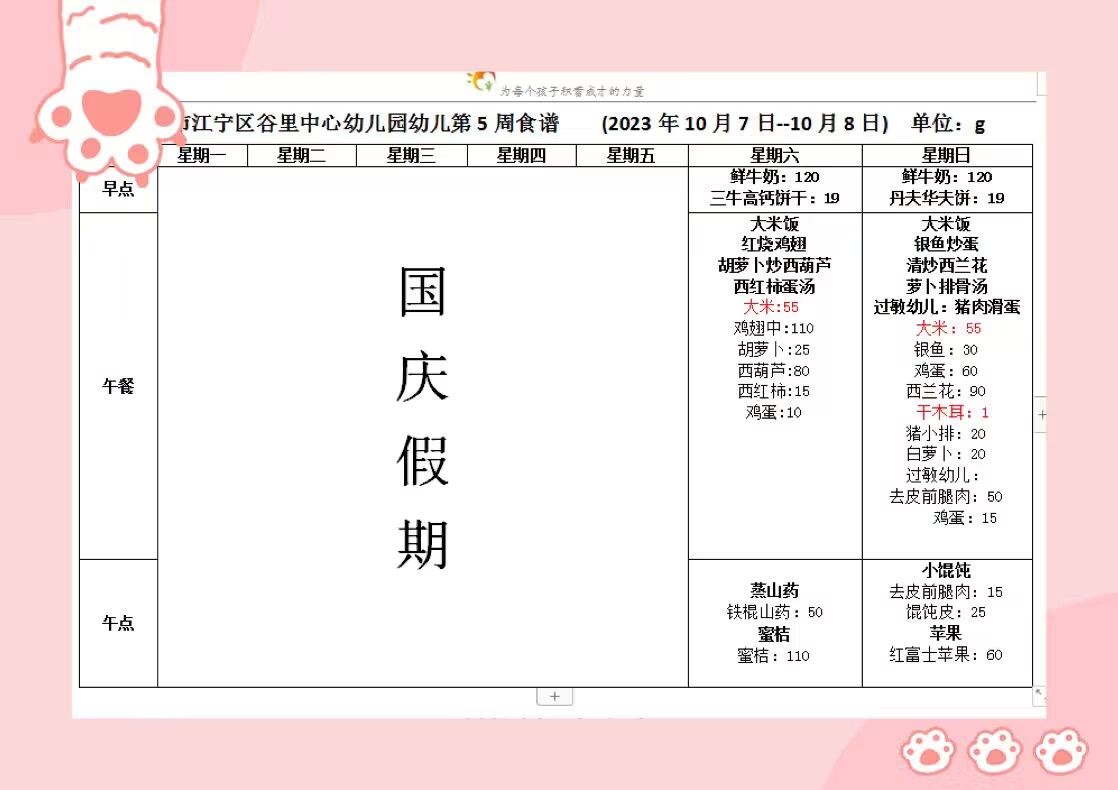
Task: Click the large 国 character in the merged cell
Action: click(422, 292)
